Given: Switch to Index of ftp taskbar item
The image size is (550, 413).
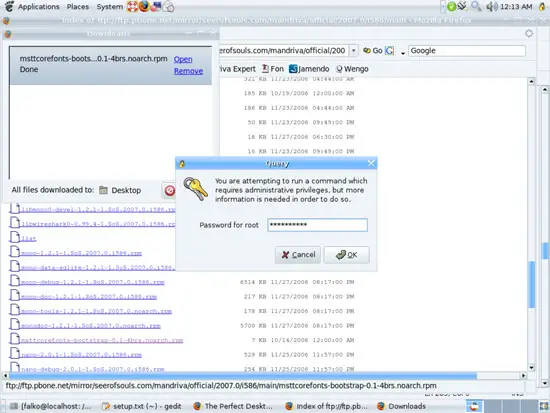Looking at the screenshot, I should tap(326, 406).
